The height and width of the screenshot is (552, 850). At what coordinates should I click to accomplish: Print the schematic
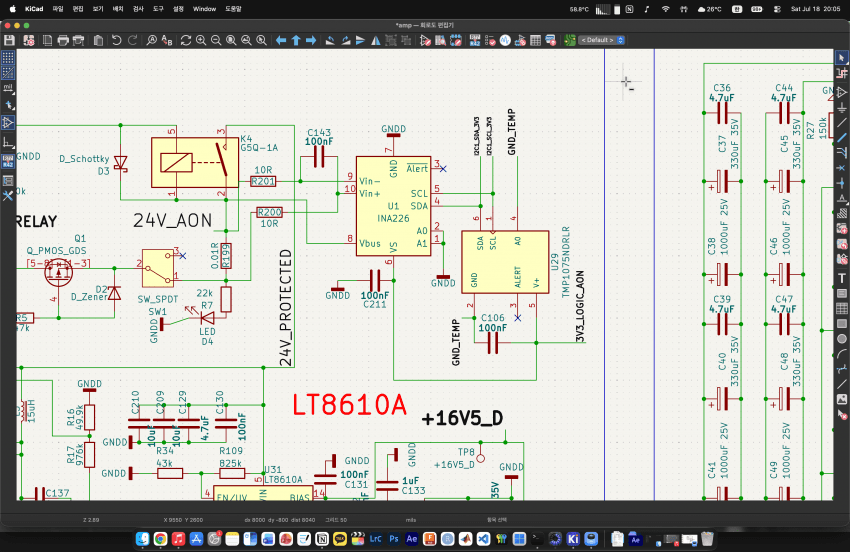point(63,40)
